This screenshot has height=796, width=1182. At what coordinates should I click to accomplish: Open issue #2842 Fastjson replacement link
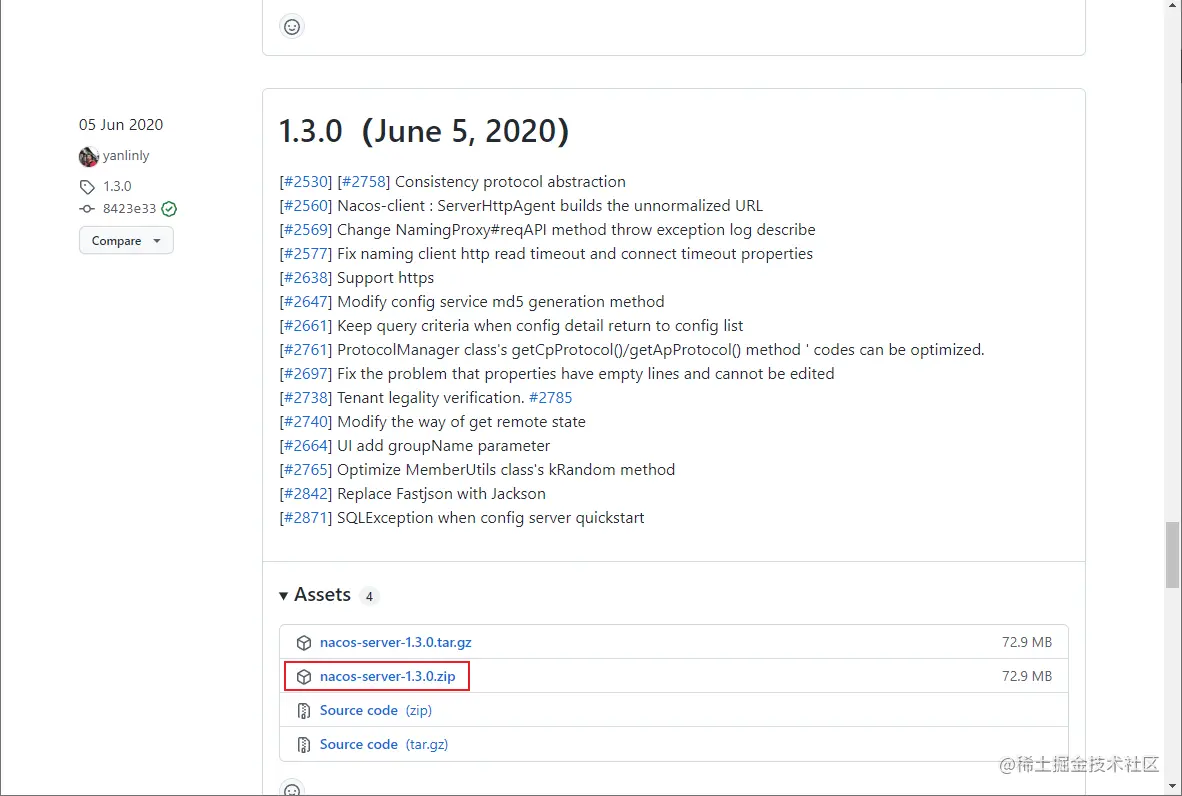point(305,494)
